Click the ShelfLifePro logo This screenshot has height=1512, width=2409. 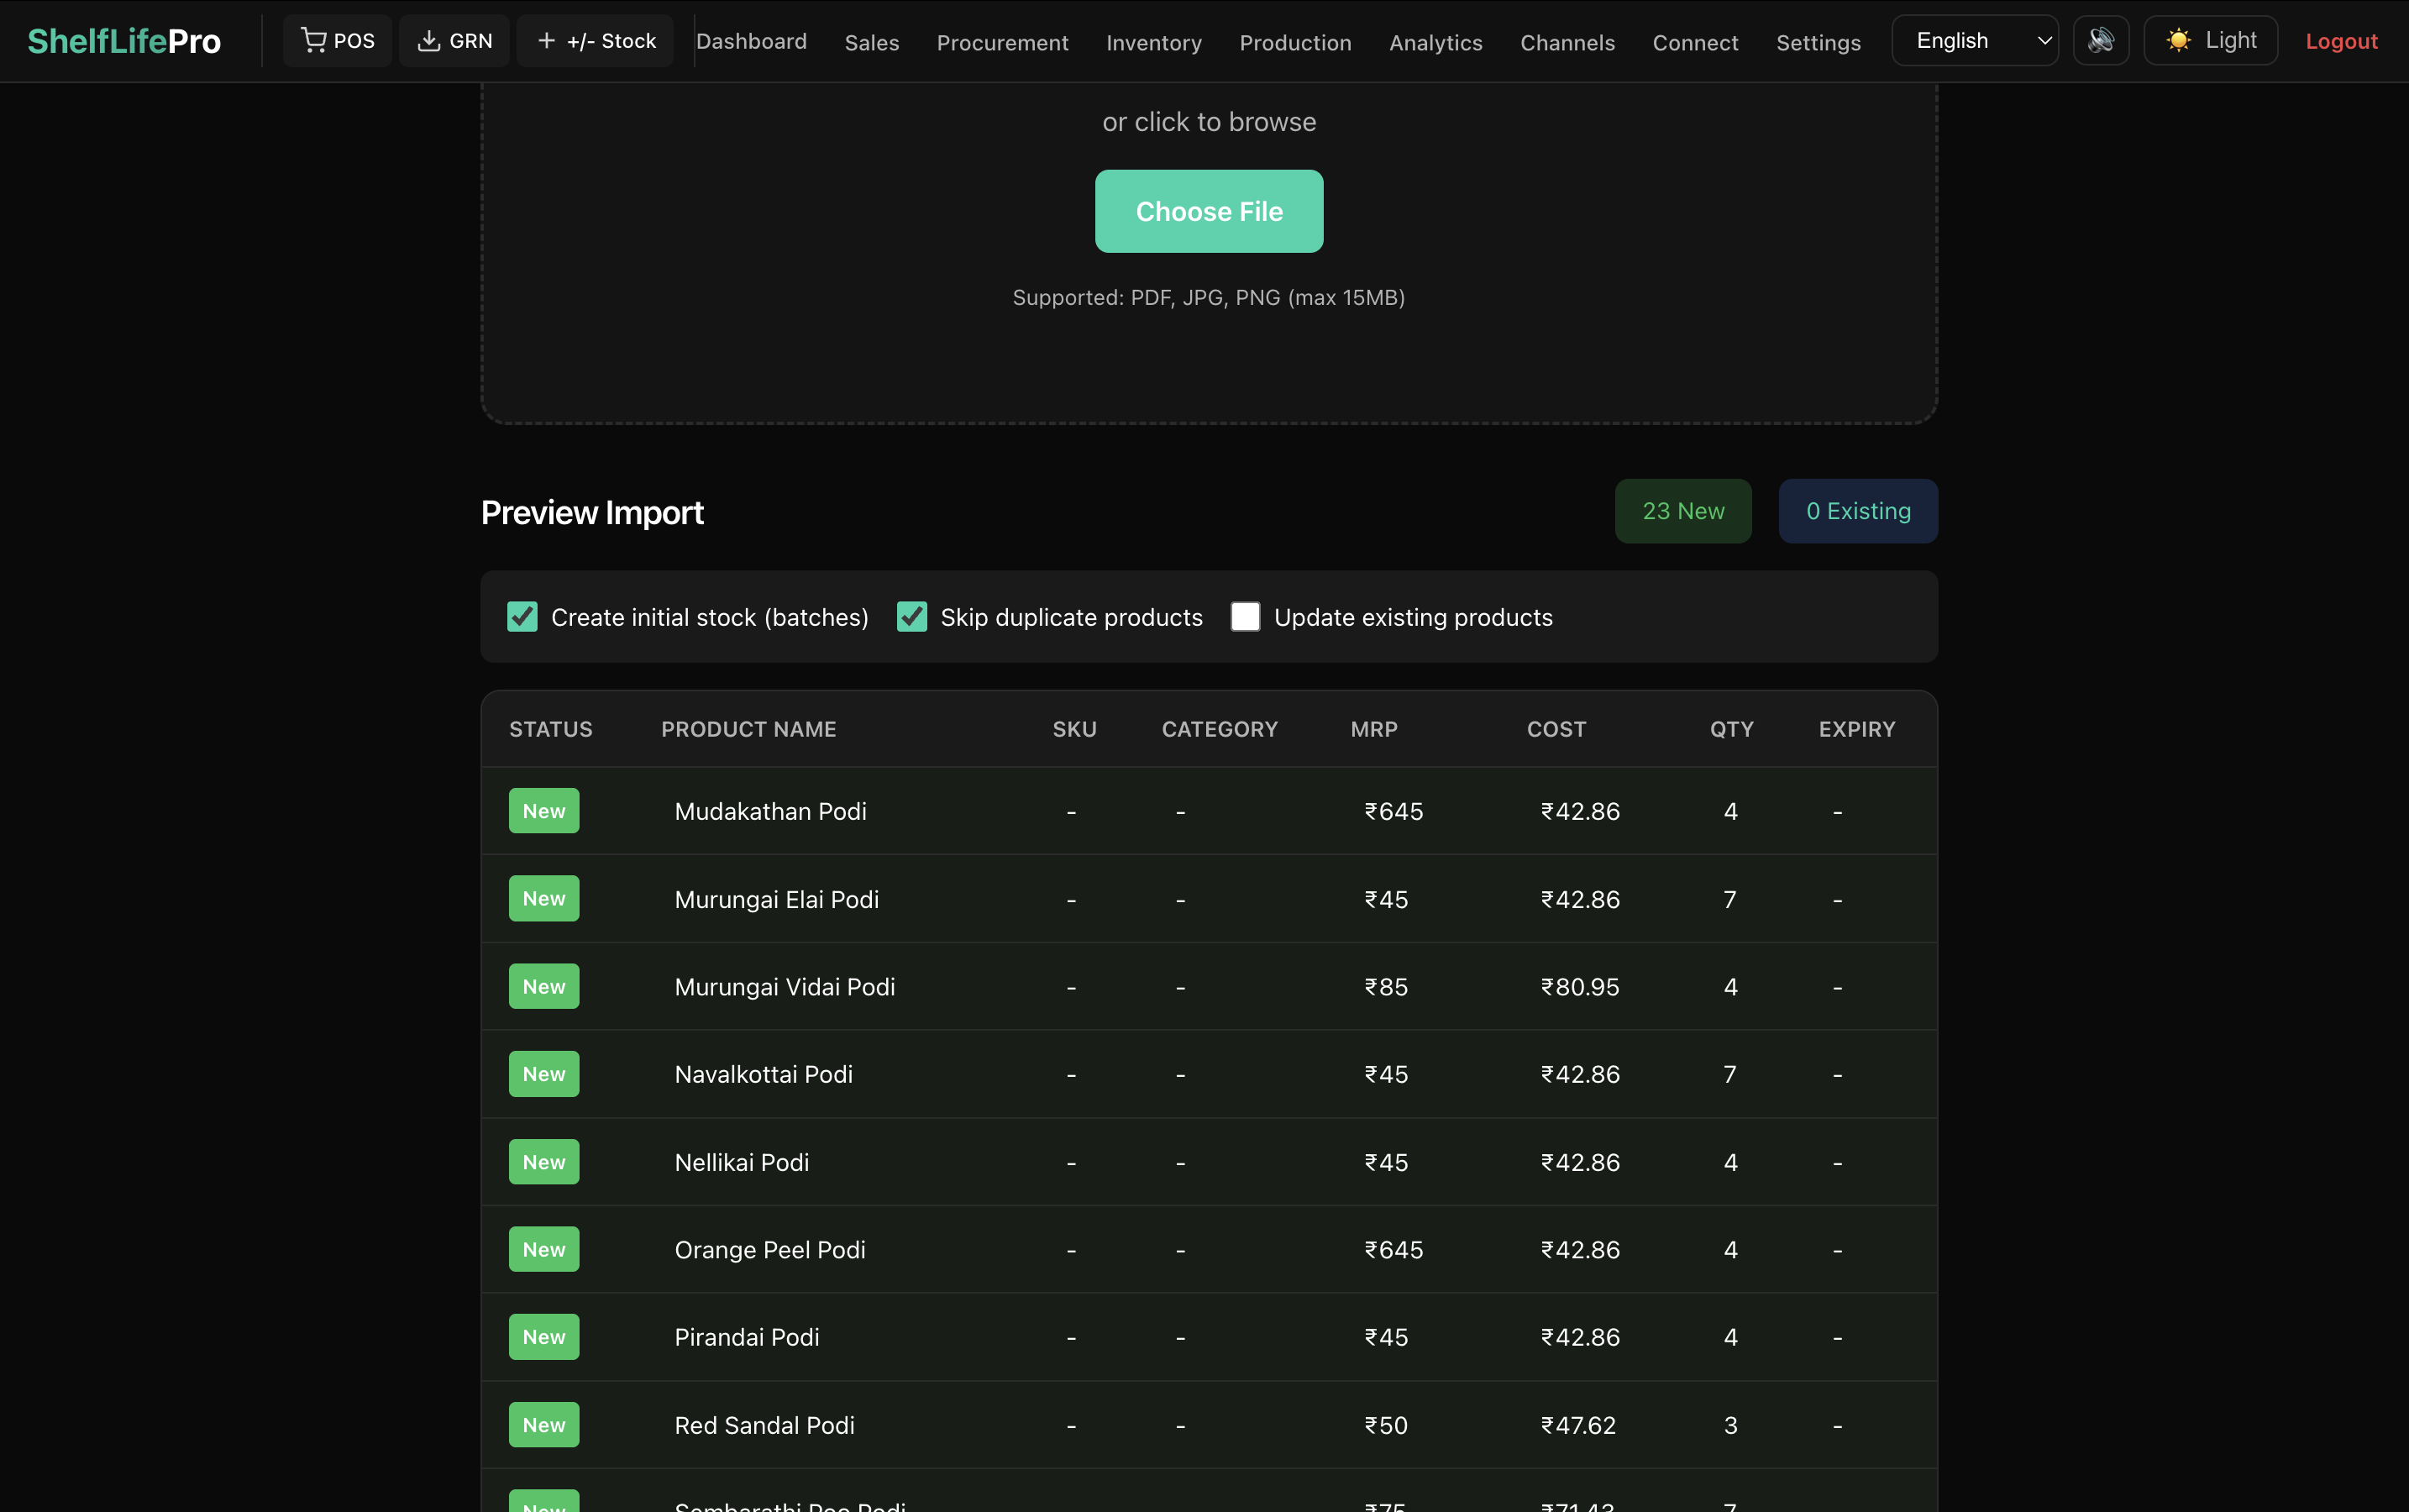(124, 40)
